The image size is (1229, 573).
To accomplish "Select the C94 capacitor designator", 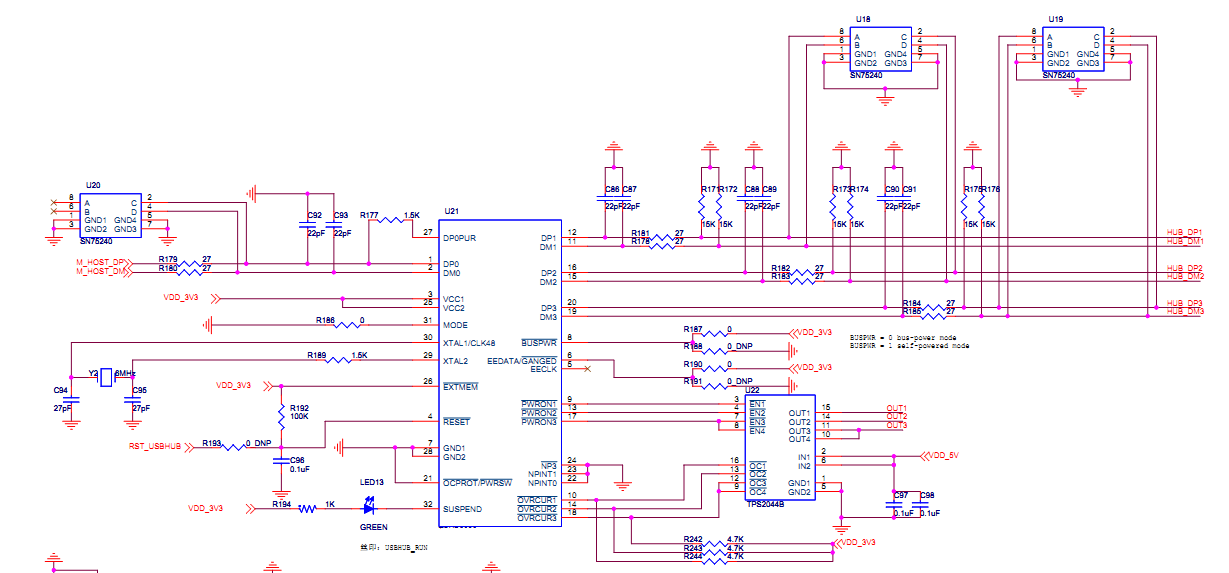I will tap(60, 390).
